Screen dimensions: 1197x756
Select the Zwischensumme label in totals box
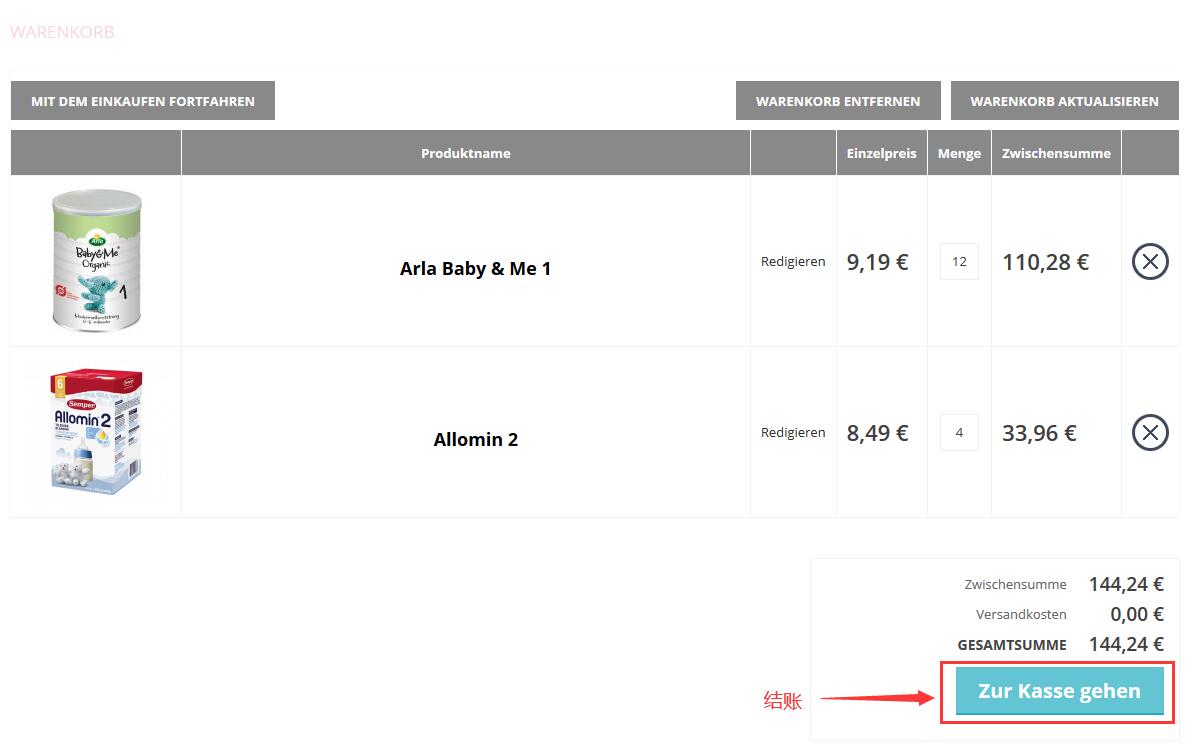(x=1015, y=585)
